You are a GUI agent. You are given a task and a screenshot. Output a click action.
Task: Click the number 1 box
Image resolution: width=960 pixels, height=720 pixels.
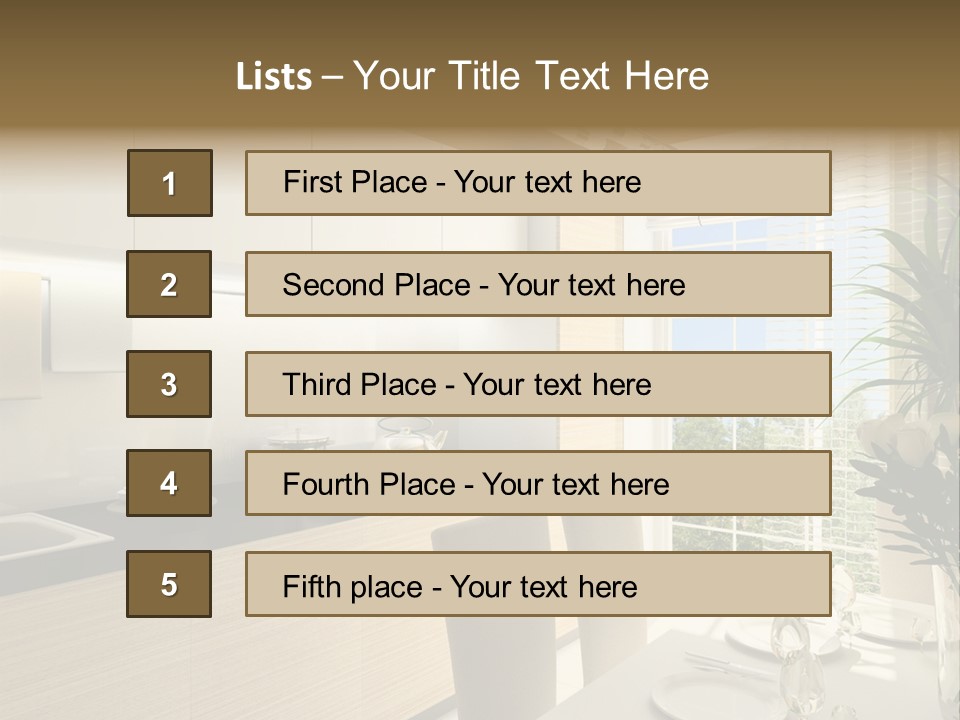point(170,183)
